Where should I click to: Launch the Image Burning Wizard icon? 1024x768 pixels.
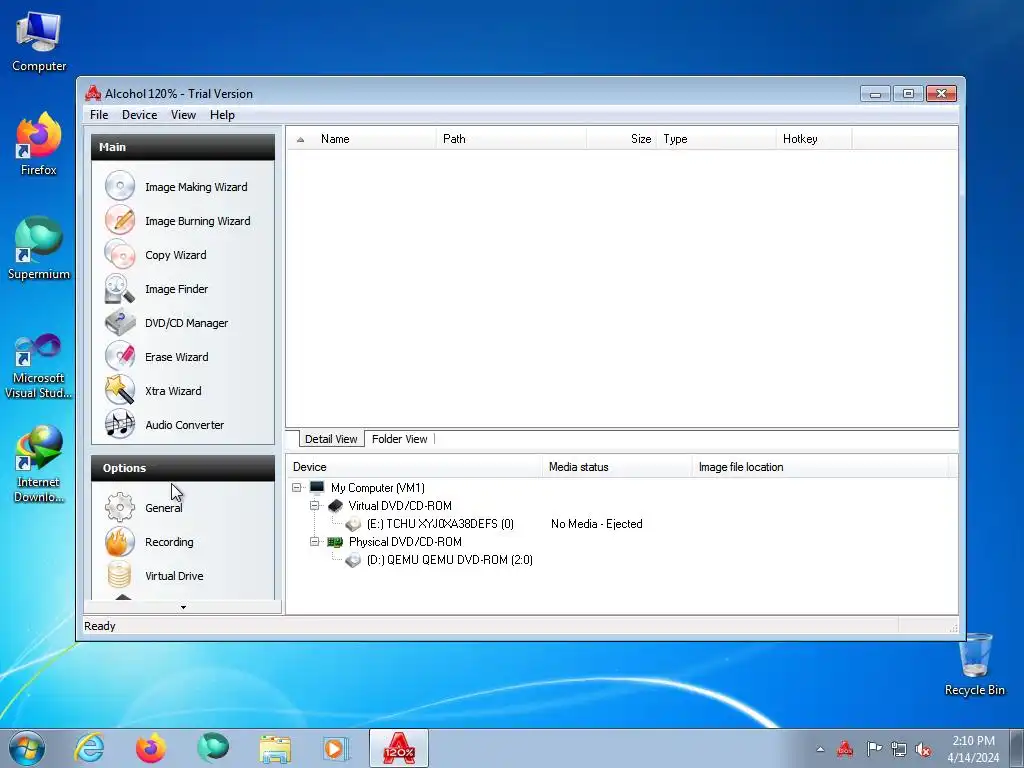point(120,220)
